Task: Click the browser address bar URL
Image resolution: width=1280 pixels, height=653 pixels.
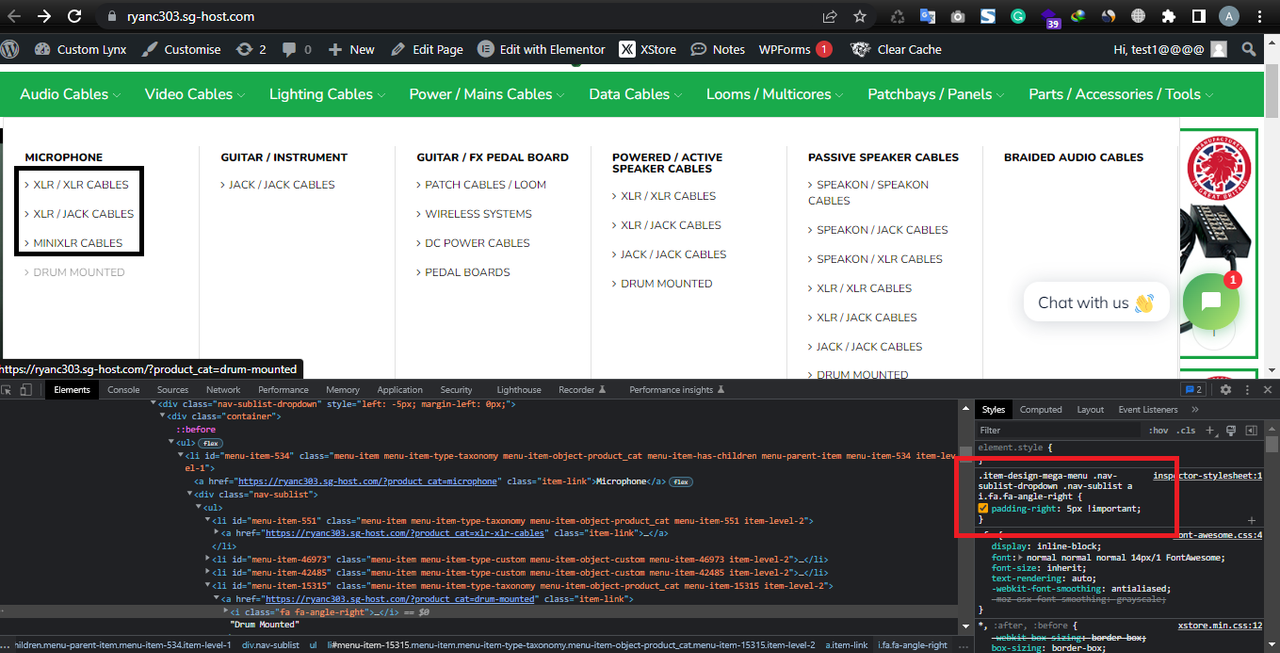Action: click(x=190, y=16)
